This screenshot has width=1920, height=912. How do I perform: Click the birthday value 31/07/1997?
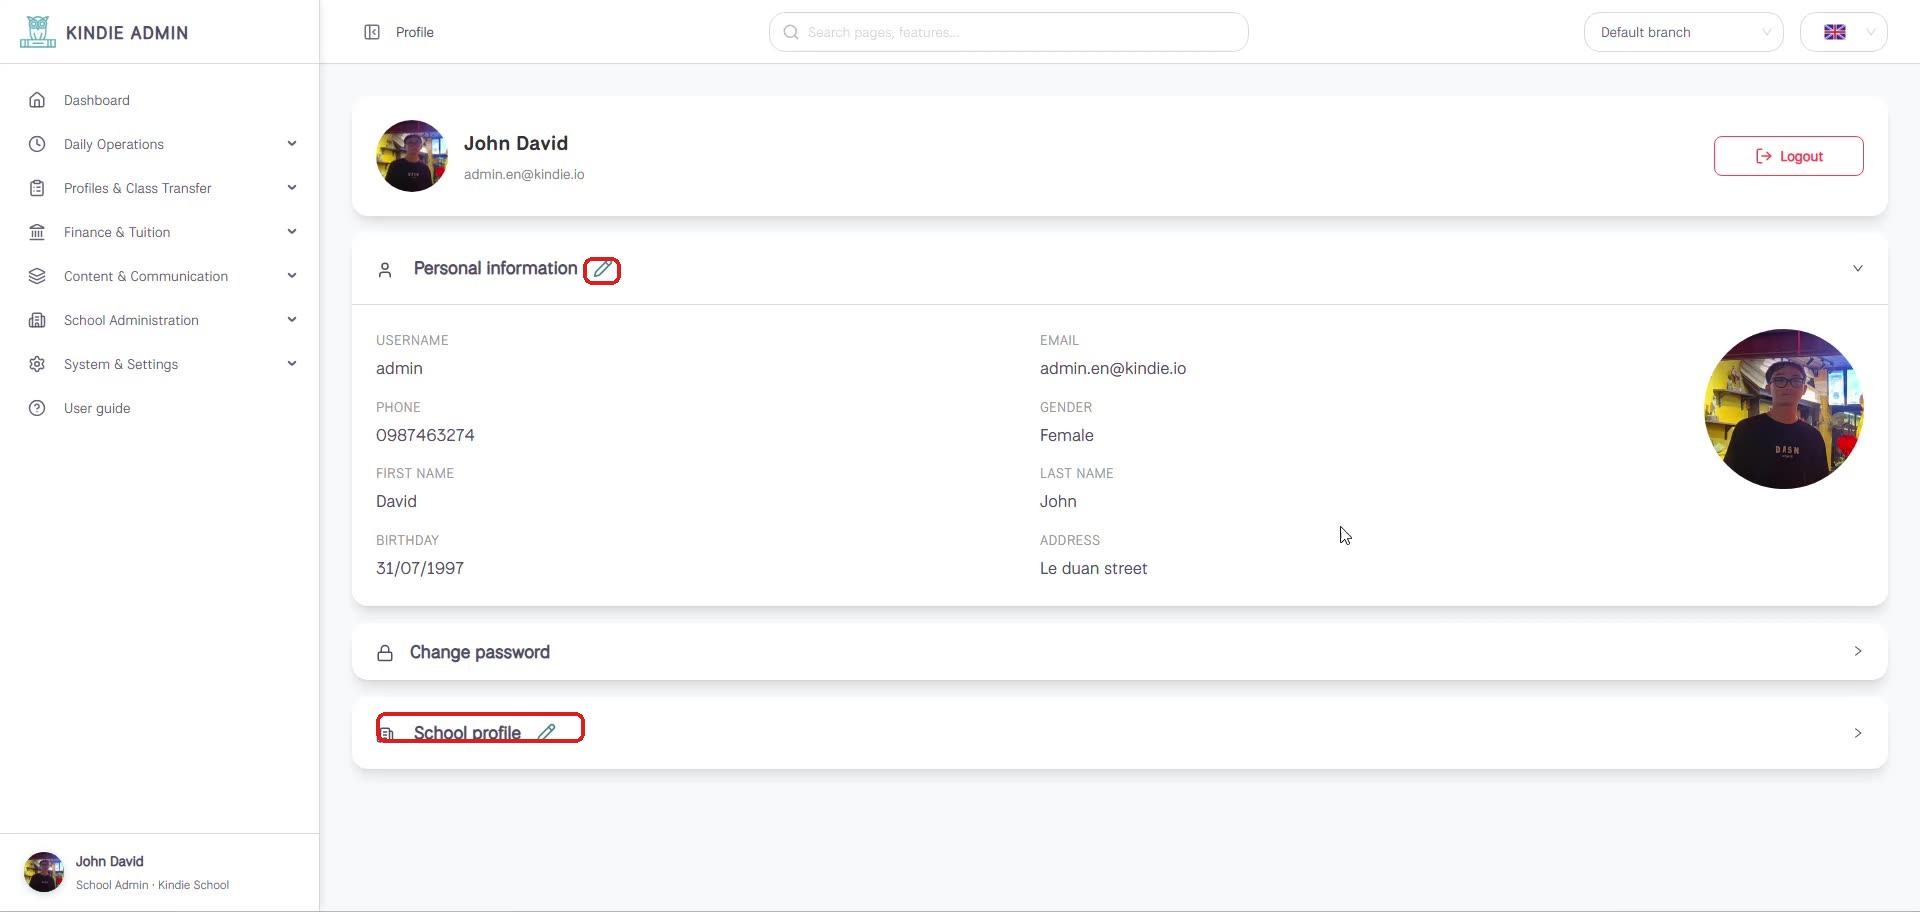click(420, 568)
